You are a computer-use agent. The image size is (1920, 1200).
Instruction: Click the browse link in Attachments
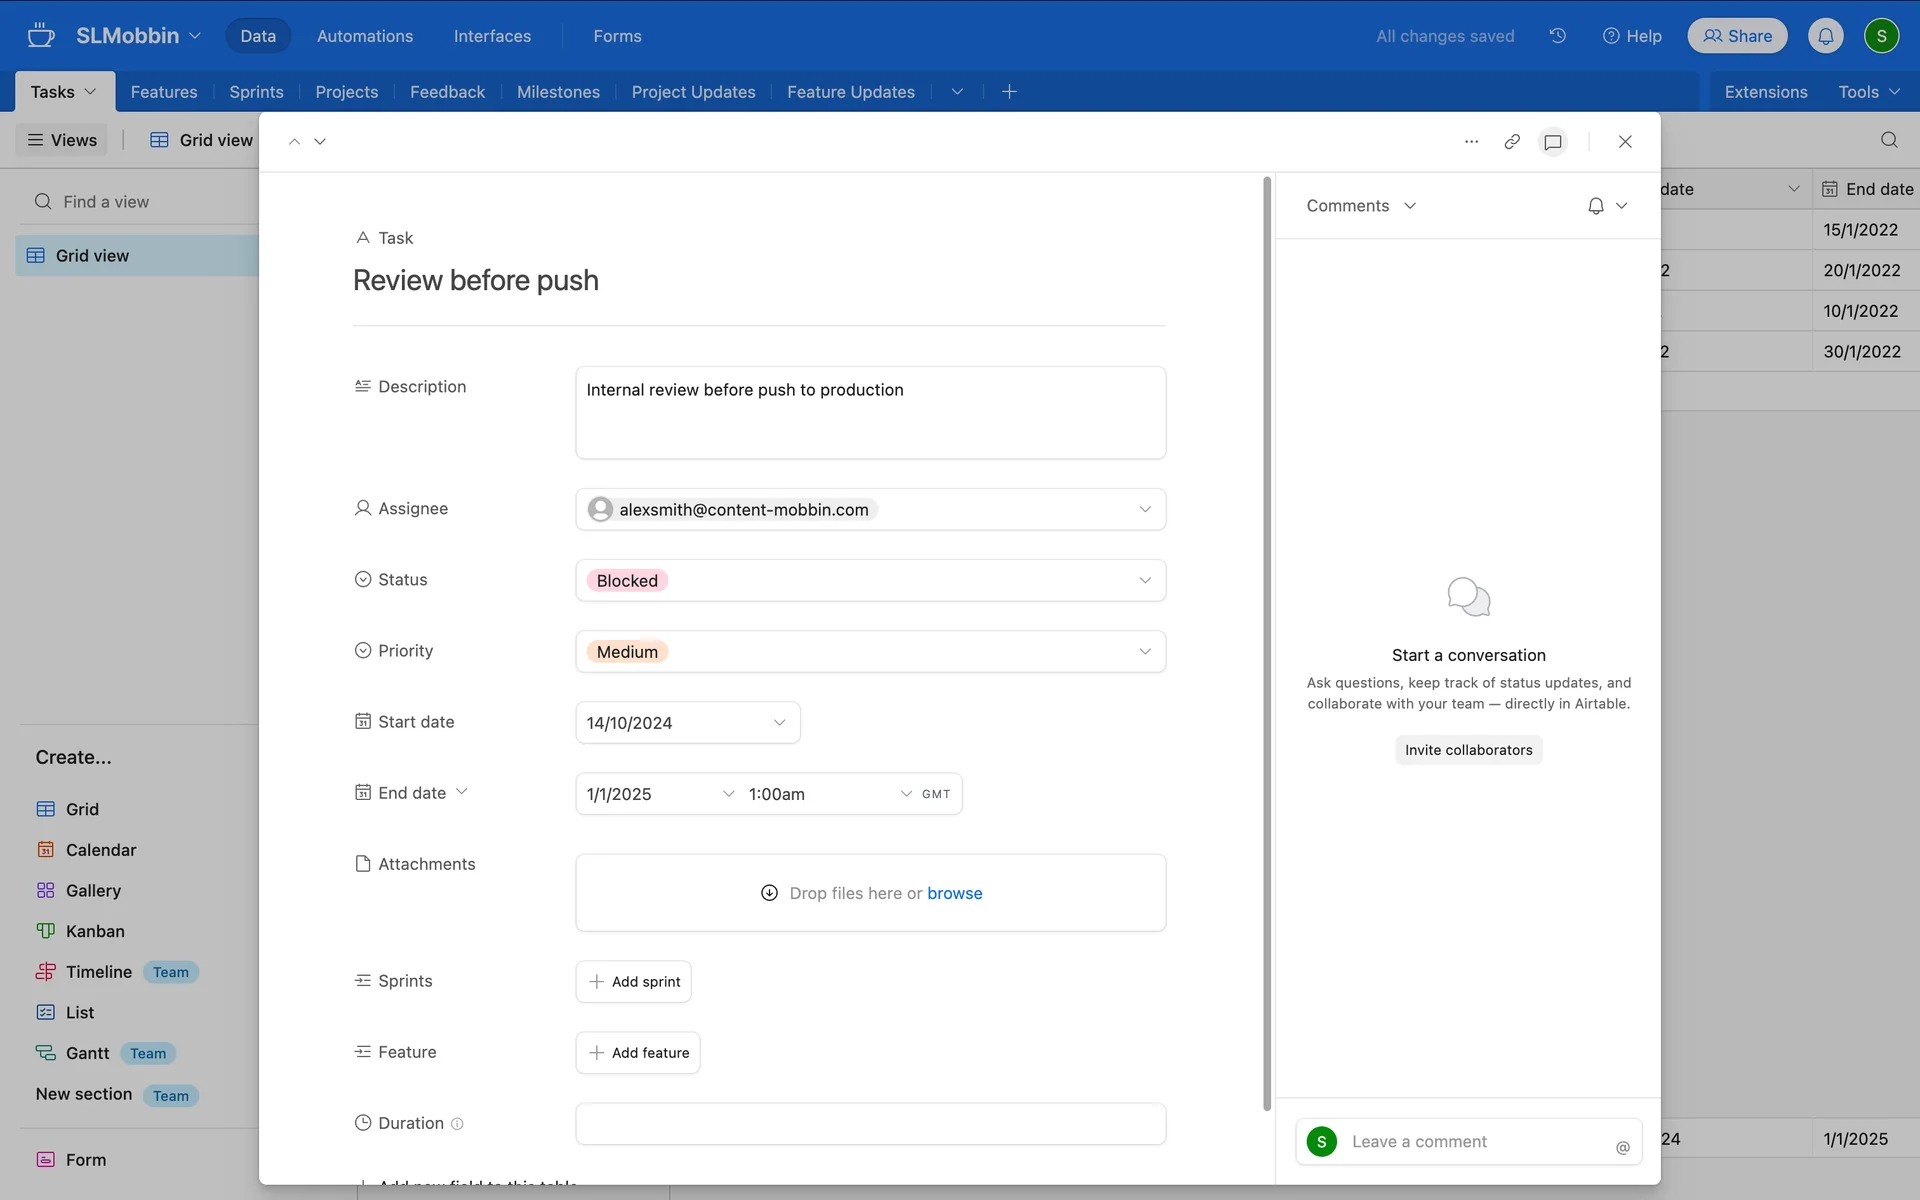point(954,893)
